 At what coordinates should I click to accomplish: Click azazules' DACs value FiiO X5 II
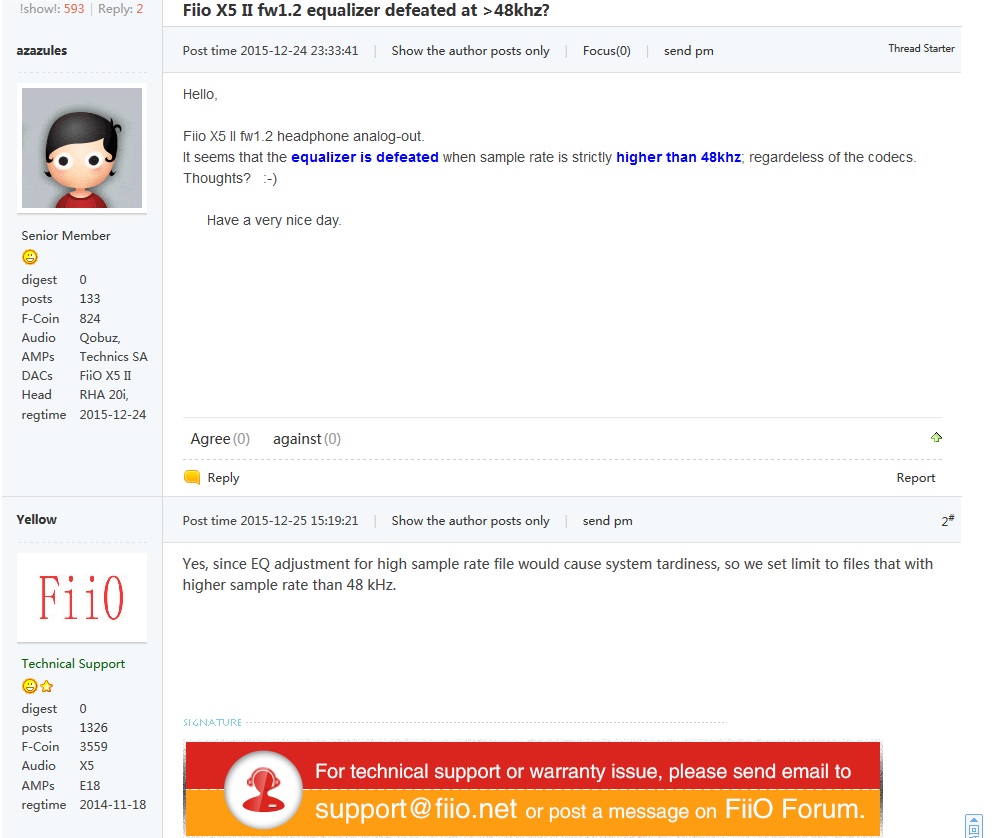[105, 375]
